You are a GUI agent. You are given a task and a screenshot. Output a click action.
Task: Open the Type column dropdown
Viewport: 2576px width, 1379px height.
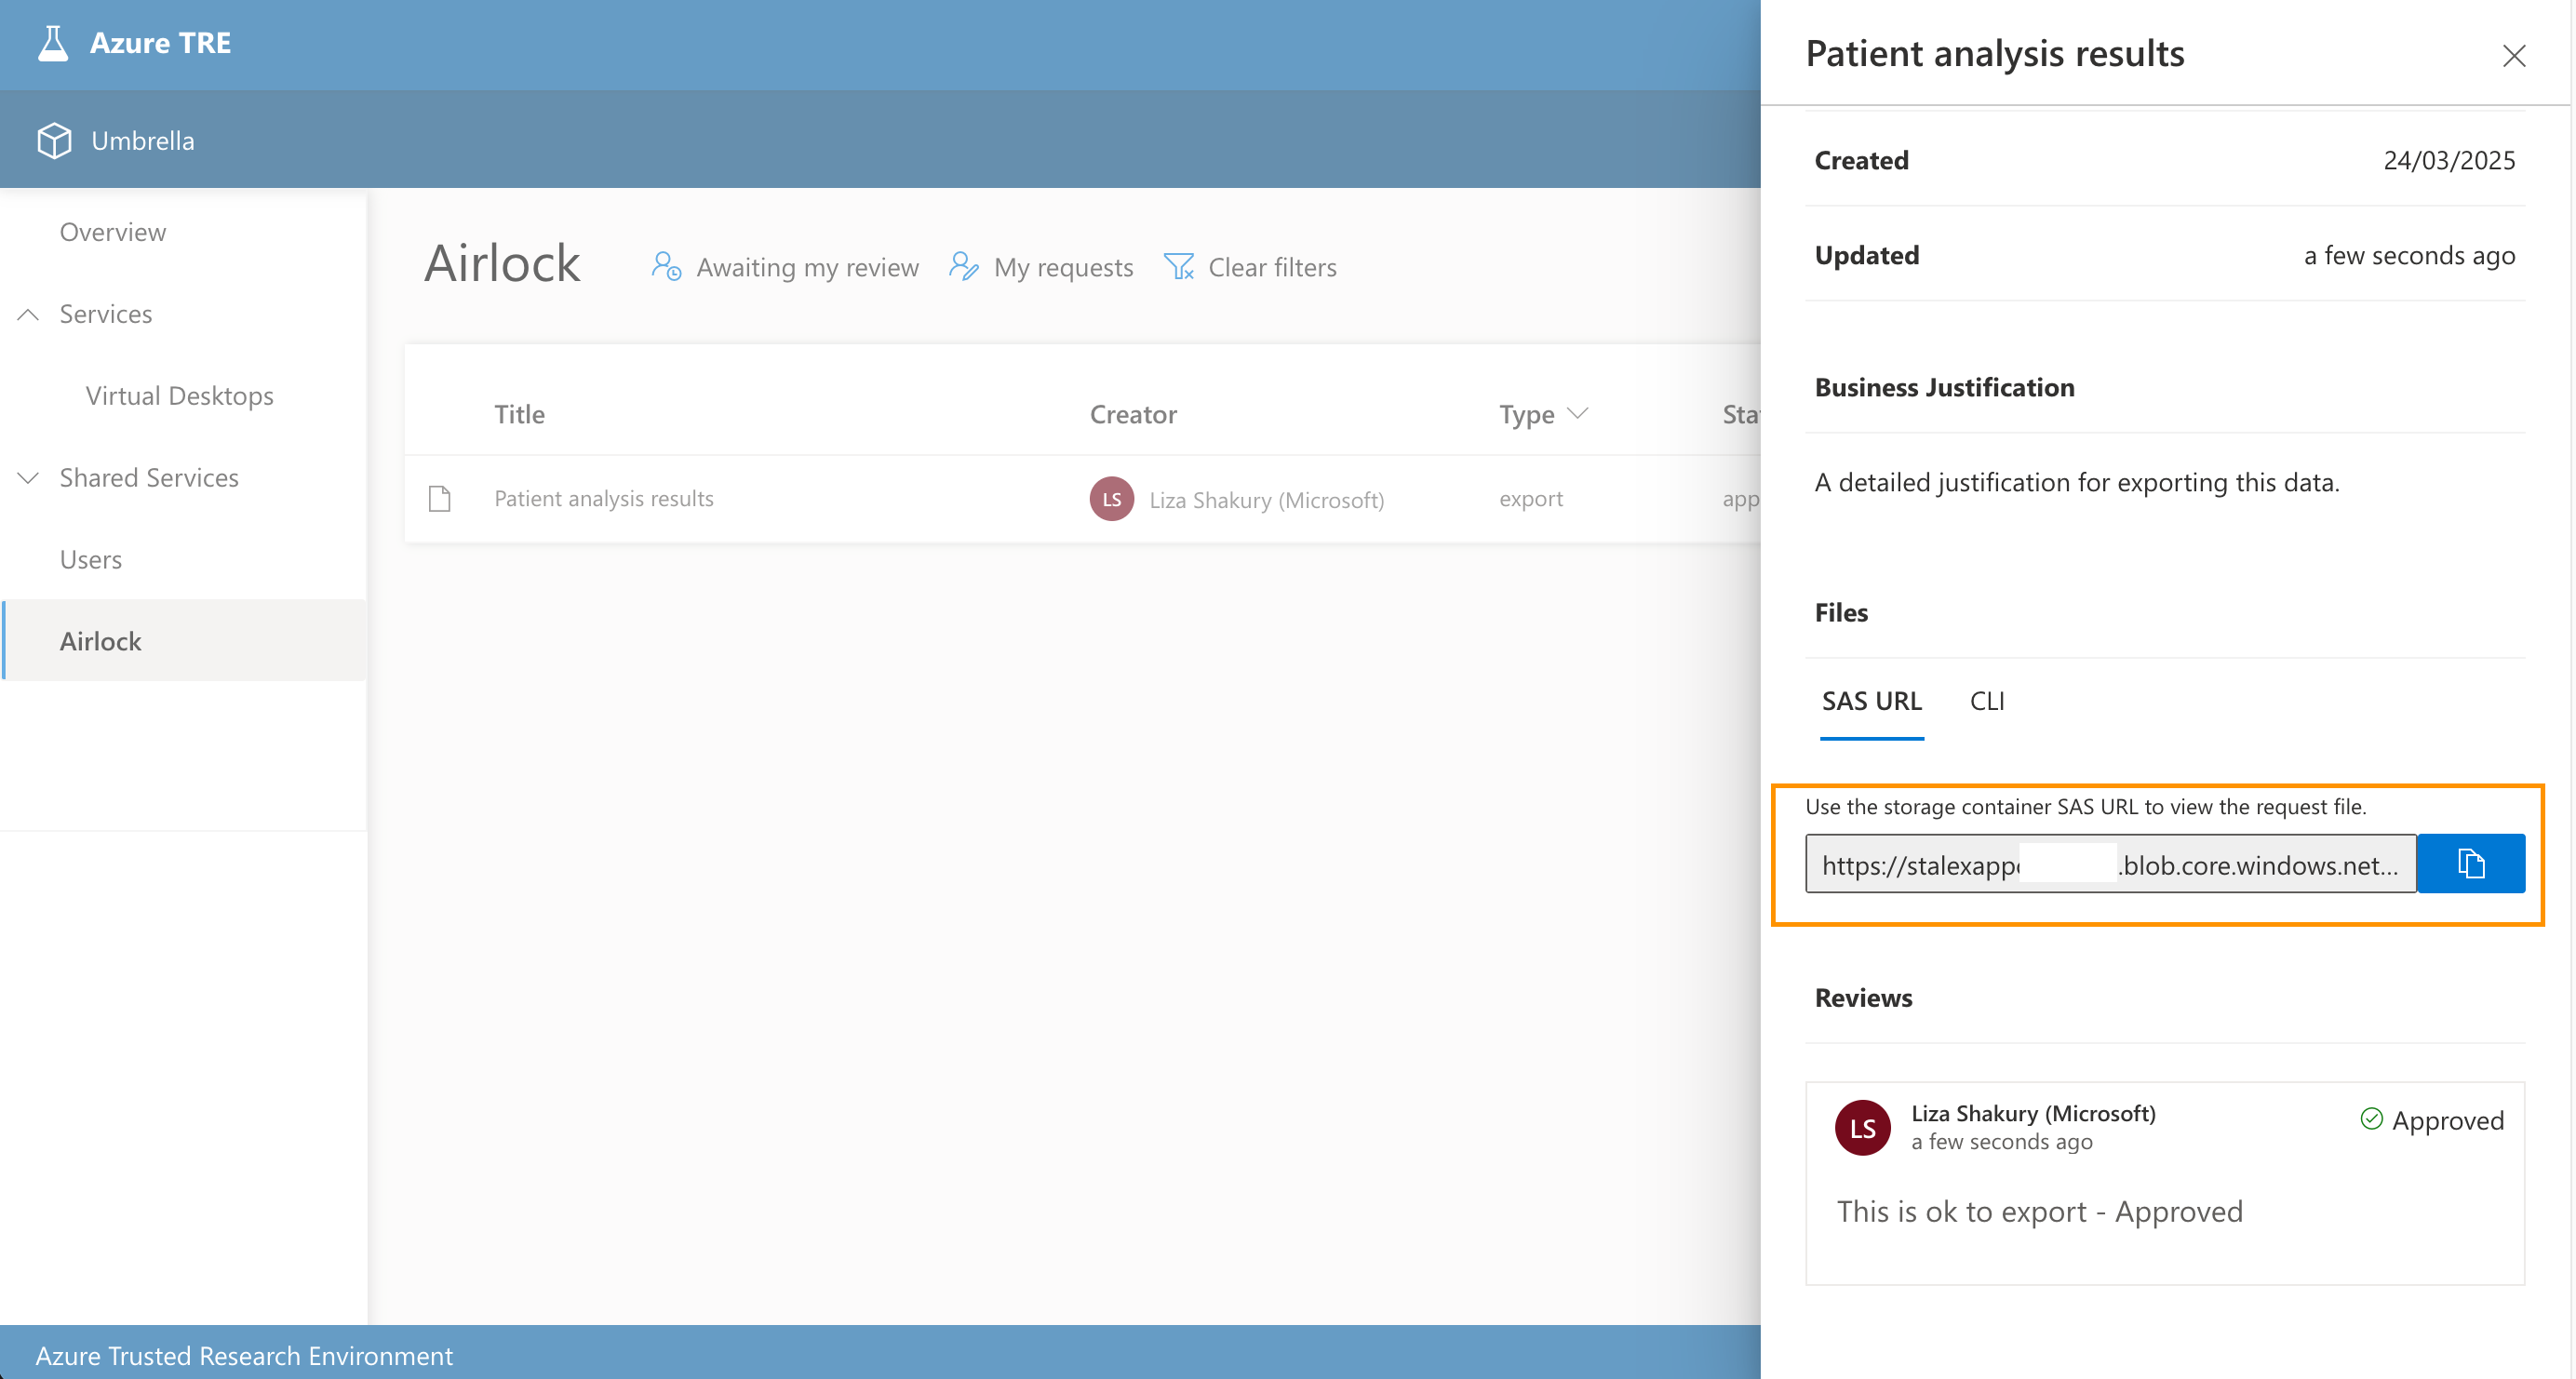click(x=1577, y=414)
